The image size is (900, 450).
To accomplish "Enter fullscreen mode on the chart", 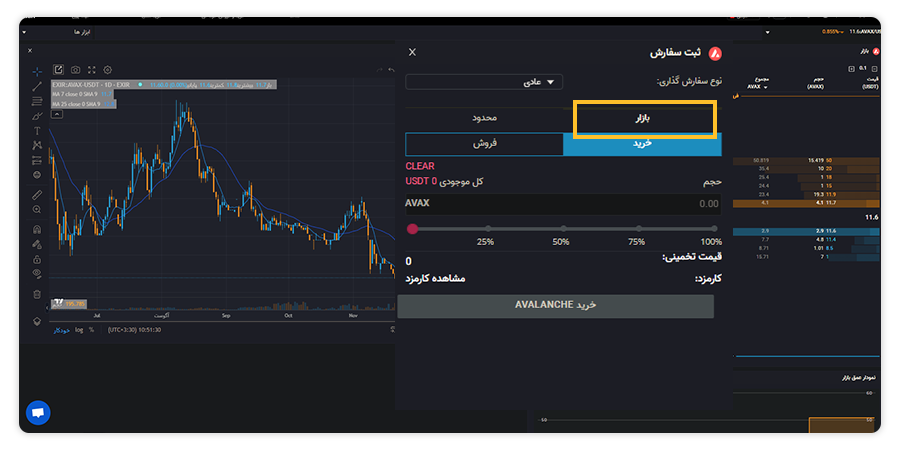I will [91, 70].
